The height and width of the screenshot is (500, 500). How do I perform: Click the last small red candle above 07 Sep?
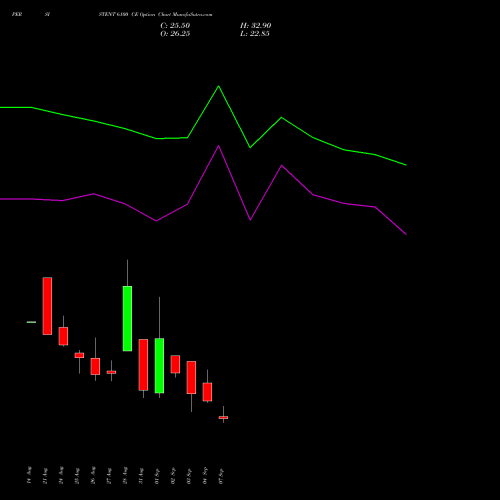pyautogui.click(x=223, y=417)
